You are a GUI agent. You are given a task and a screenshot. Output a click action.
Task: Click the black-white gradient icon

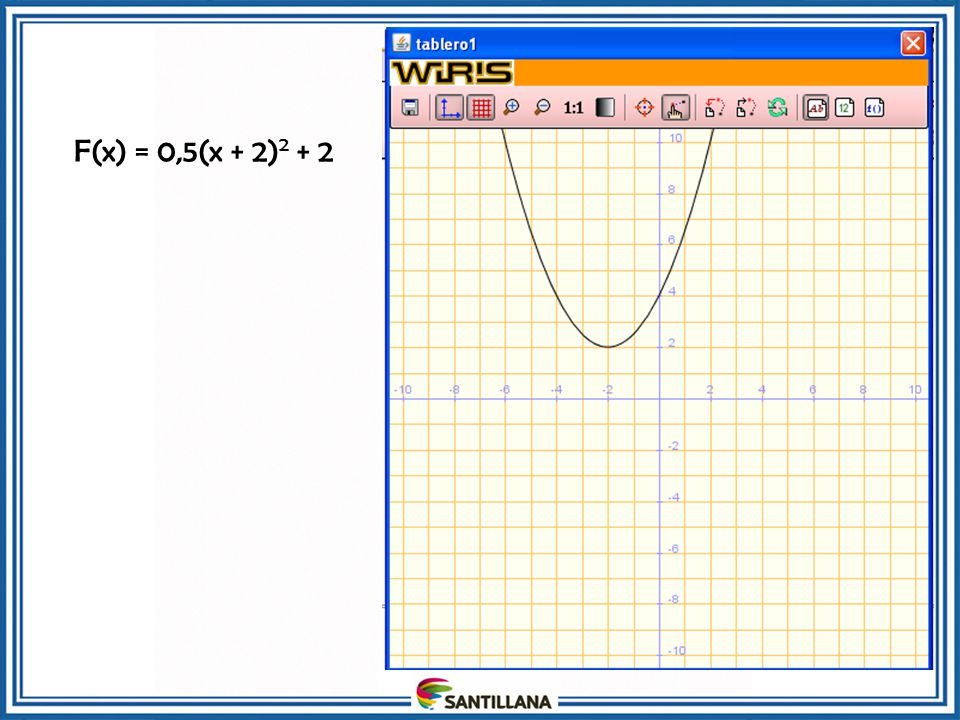tap(605, 108)
